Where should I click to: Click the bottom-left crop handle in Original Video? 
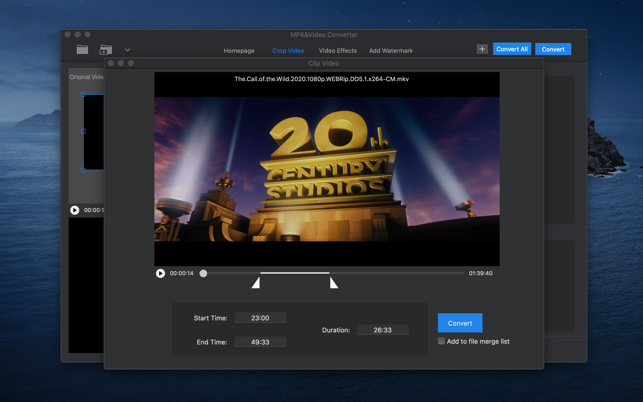click(x=83, y=170)
